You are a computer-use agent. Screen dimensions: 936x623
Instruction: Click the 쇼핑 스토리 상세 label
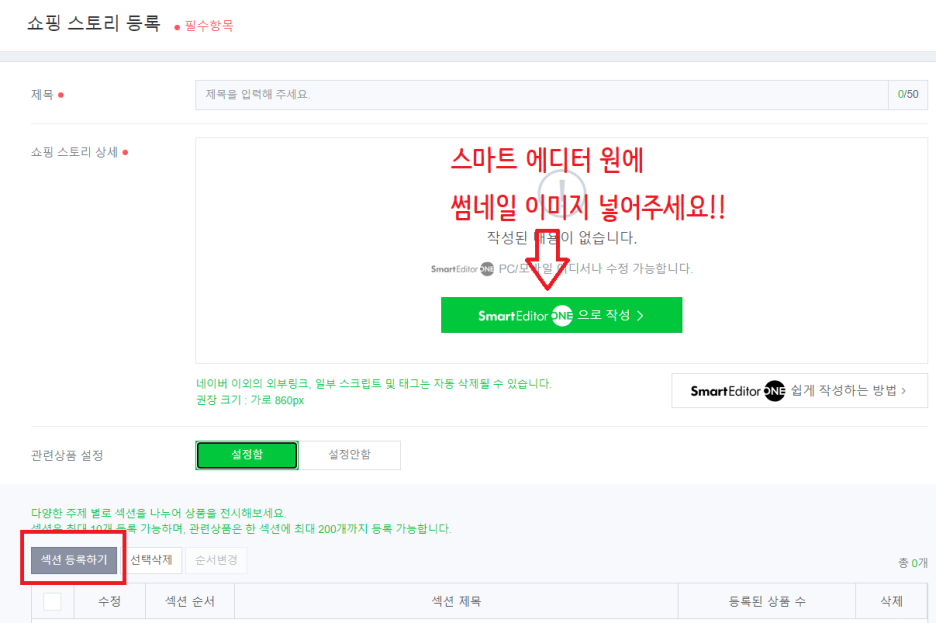pos(75,152)
